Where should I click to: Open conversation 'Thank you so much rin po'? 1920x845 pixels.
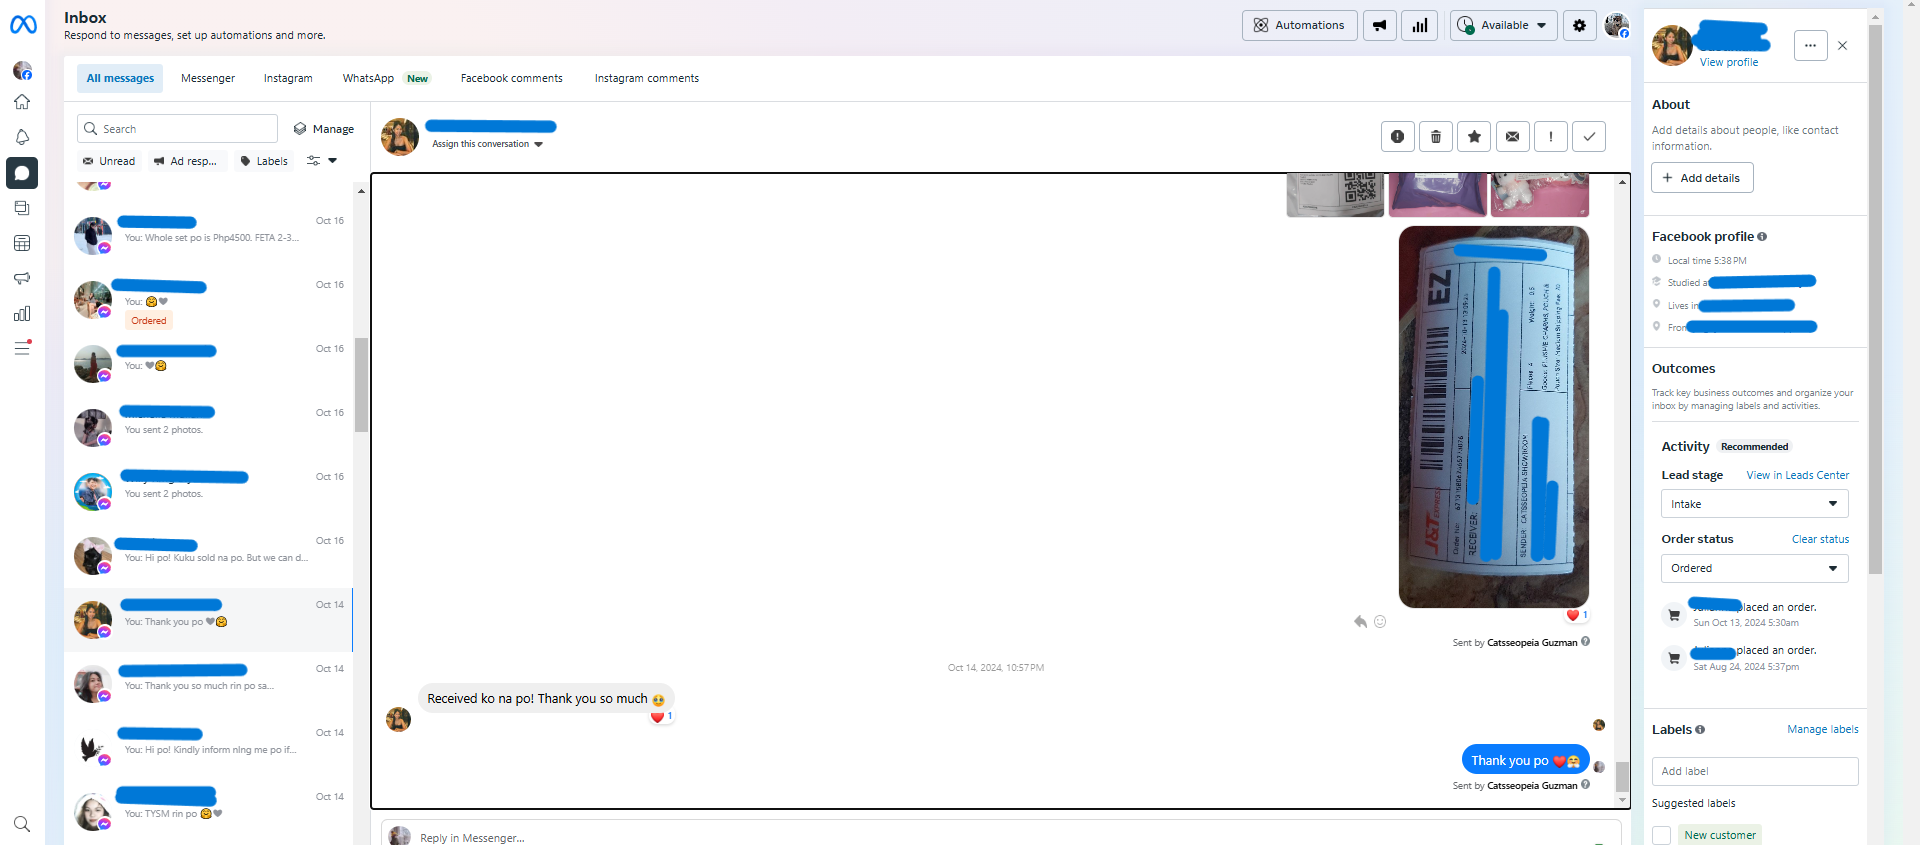pyautogui.click(x=209, y=684)
